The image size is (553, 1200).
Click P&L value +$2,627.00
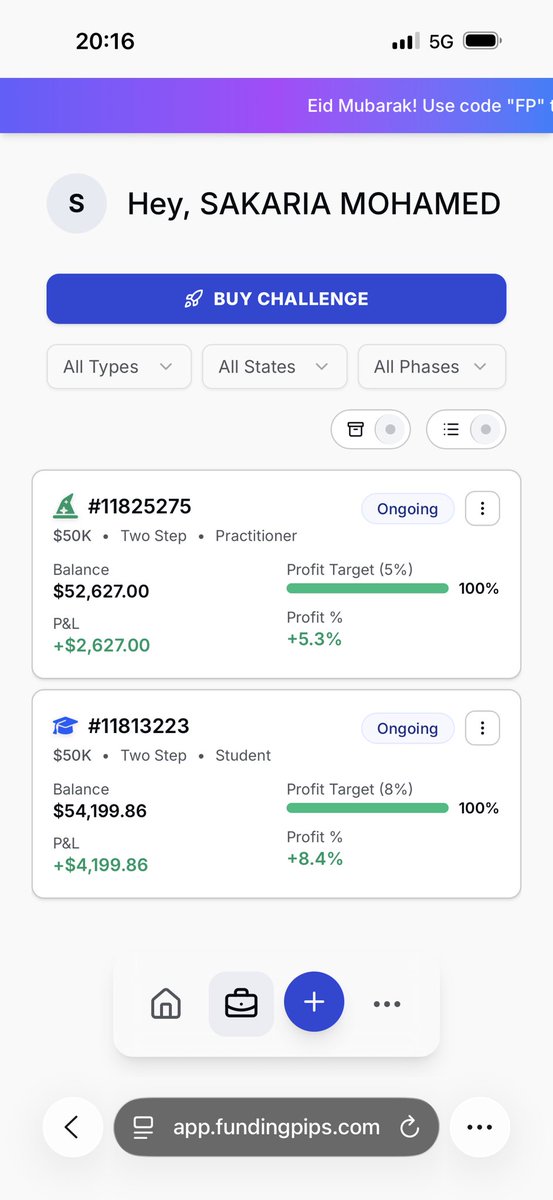point(102,645)
